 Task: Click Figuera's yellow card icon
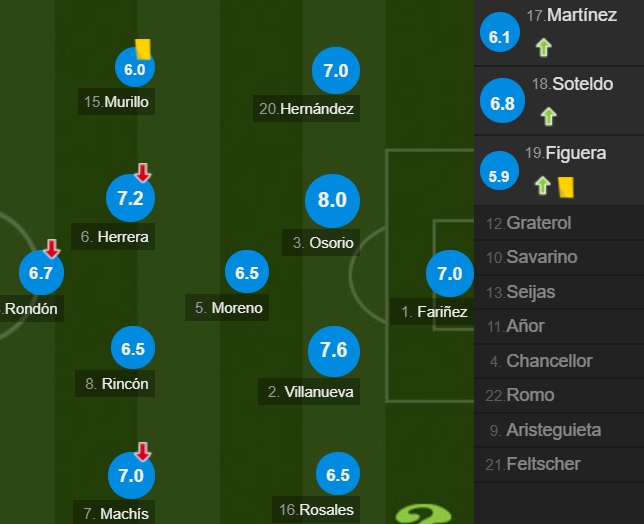[x=566, y=187]
